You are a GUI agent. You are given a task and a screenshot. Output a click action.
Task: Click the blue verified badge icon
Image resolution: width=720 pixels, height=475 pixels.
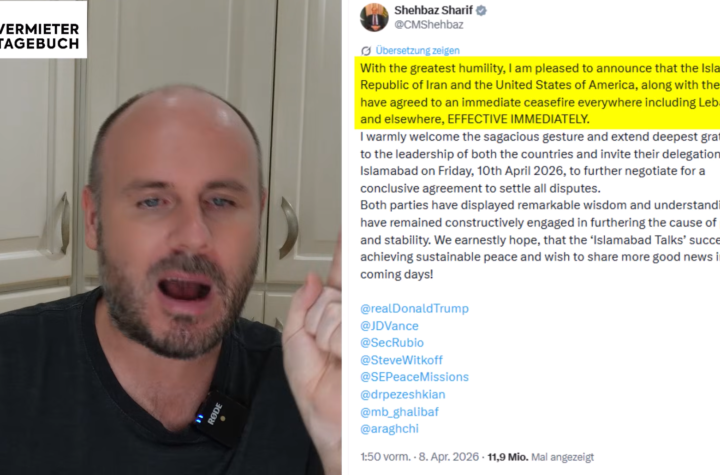(481, 11)
